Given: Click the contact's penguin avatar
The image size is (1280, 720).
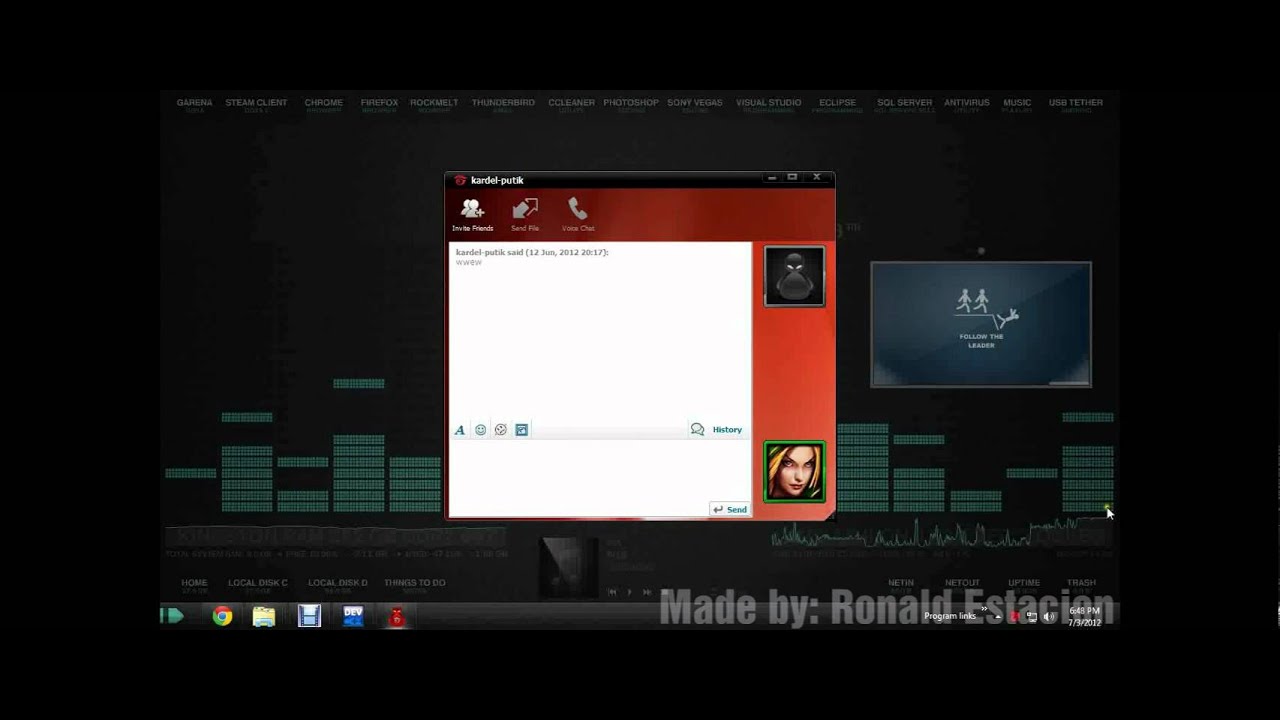Looking at the screenshot, I should click(794, 276).
